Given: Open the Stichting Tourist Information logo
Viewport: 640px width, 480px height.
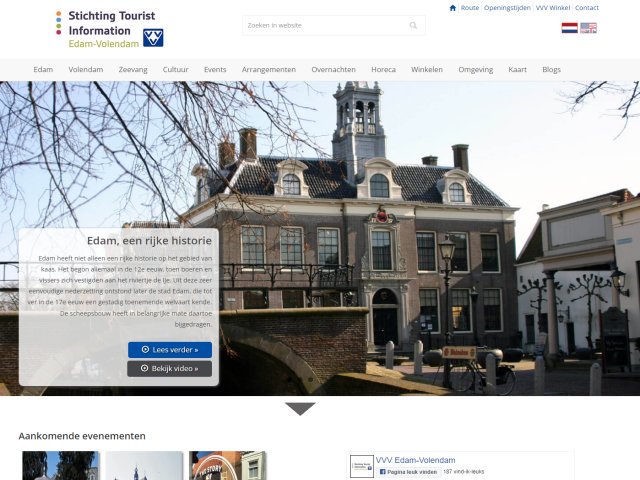Looking at the screenshot, I should tap(110, 29).
